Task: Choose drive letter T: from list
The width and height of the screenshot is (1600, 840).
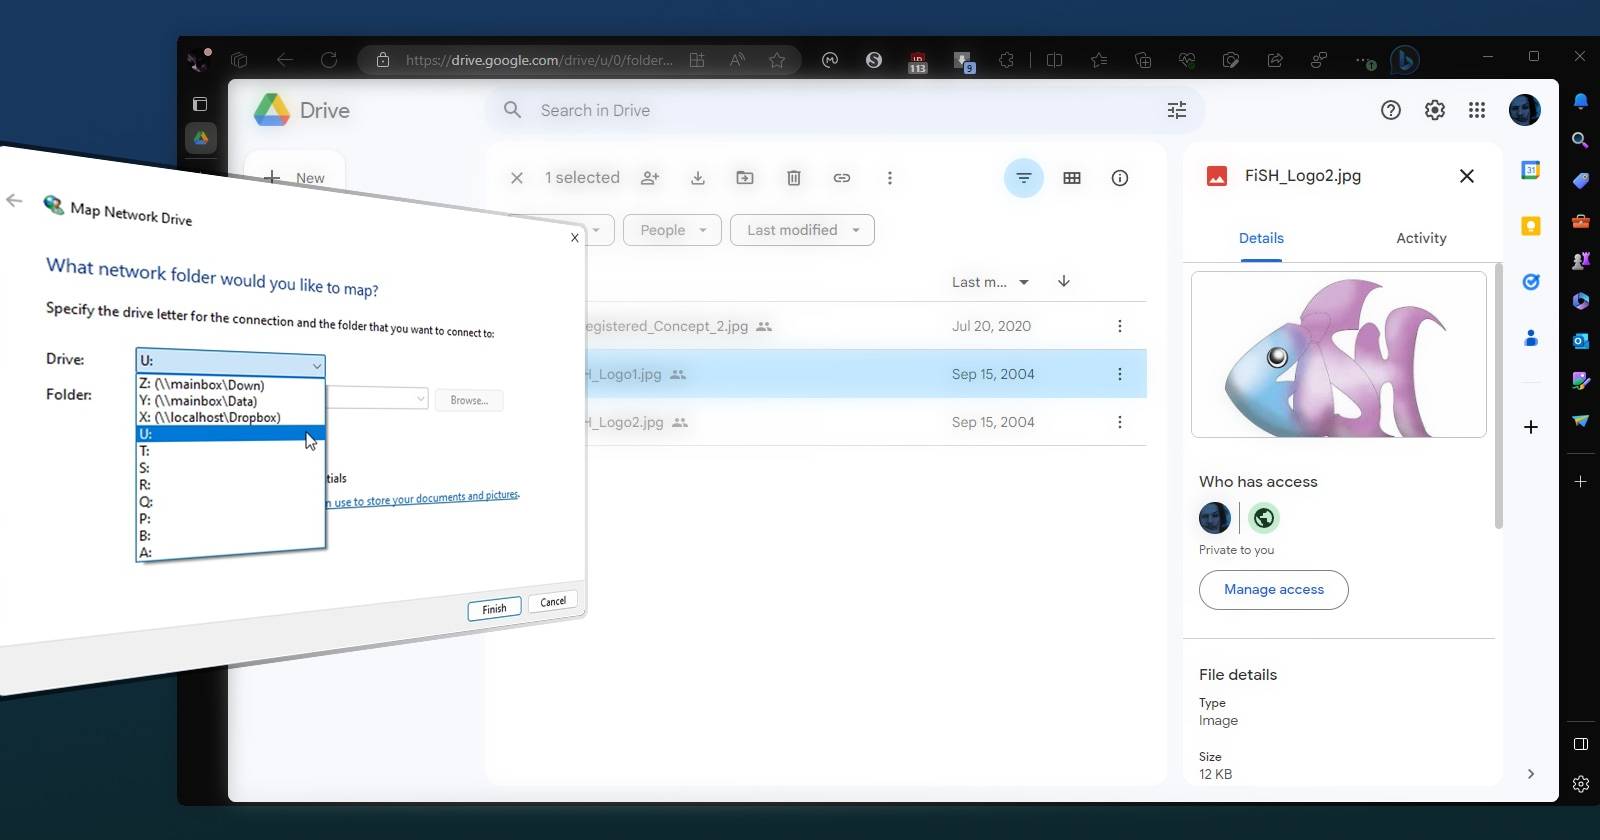Action: click(230, 451)
